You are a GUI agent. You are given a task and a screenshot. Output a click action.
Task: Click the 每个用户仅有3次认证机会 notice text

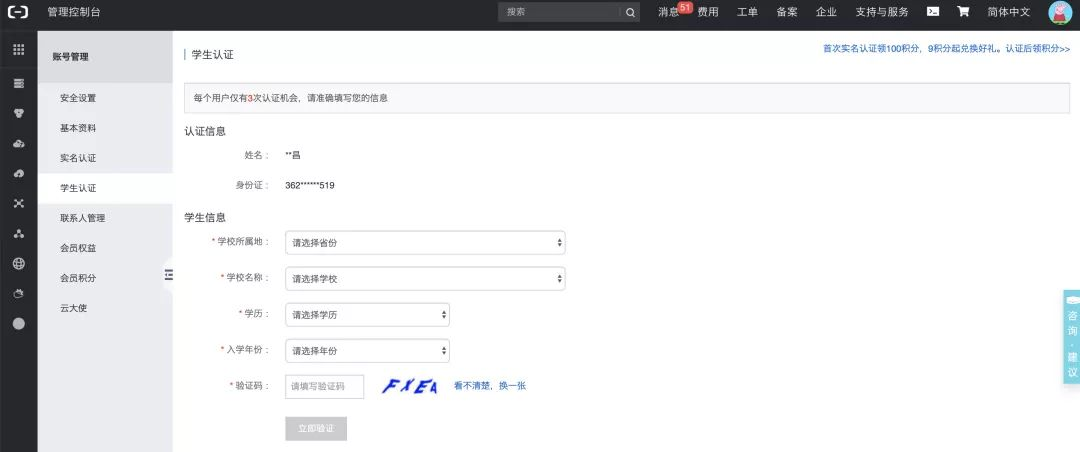pos(291,98)
